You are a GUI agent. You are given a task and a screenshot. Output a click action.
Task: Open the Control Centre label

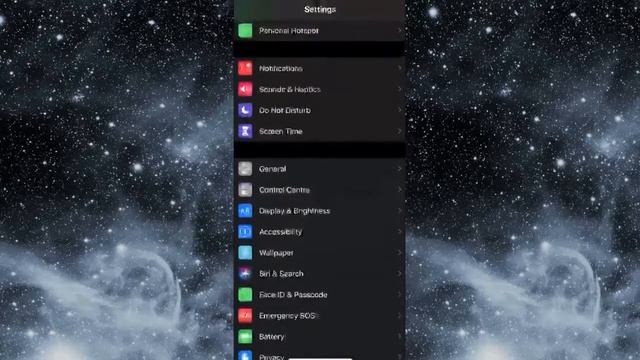point(284,190)
